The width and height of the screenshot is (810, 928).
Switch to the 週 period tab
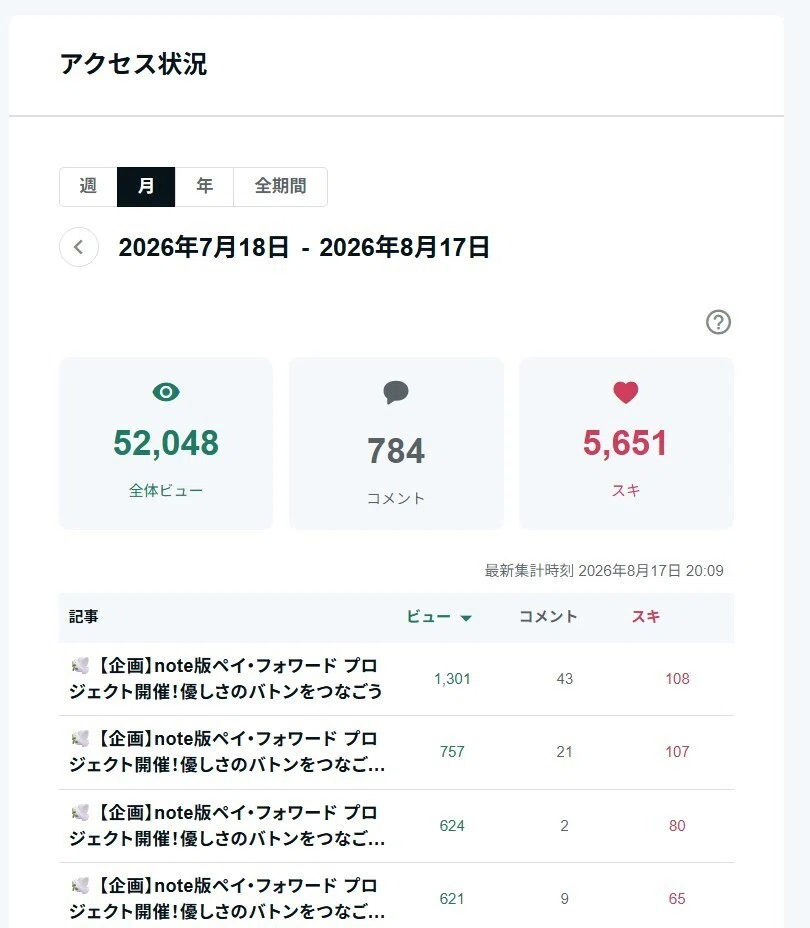click(x=88, y=187)
